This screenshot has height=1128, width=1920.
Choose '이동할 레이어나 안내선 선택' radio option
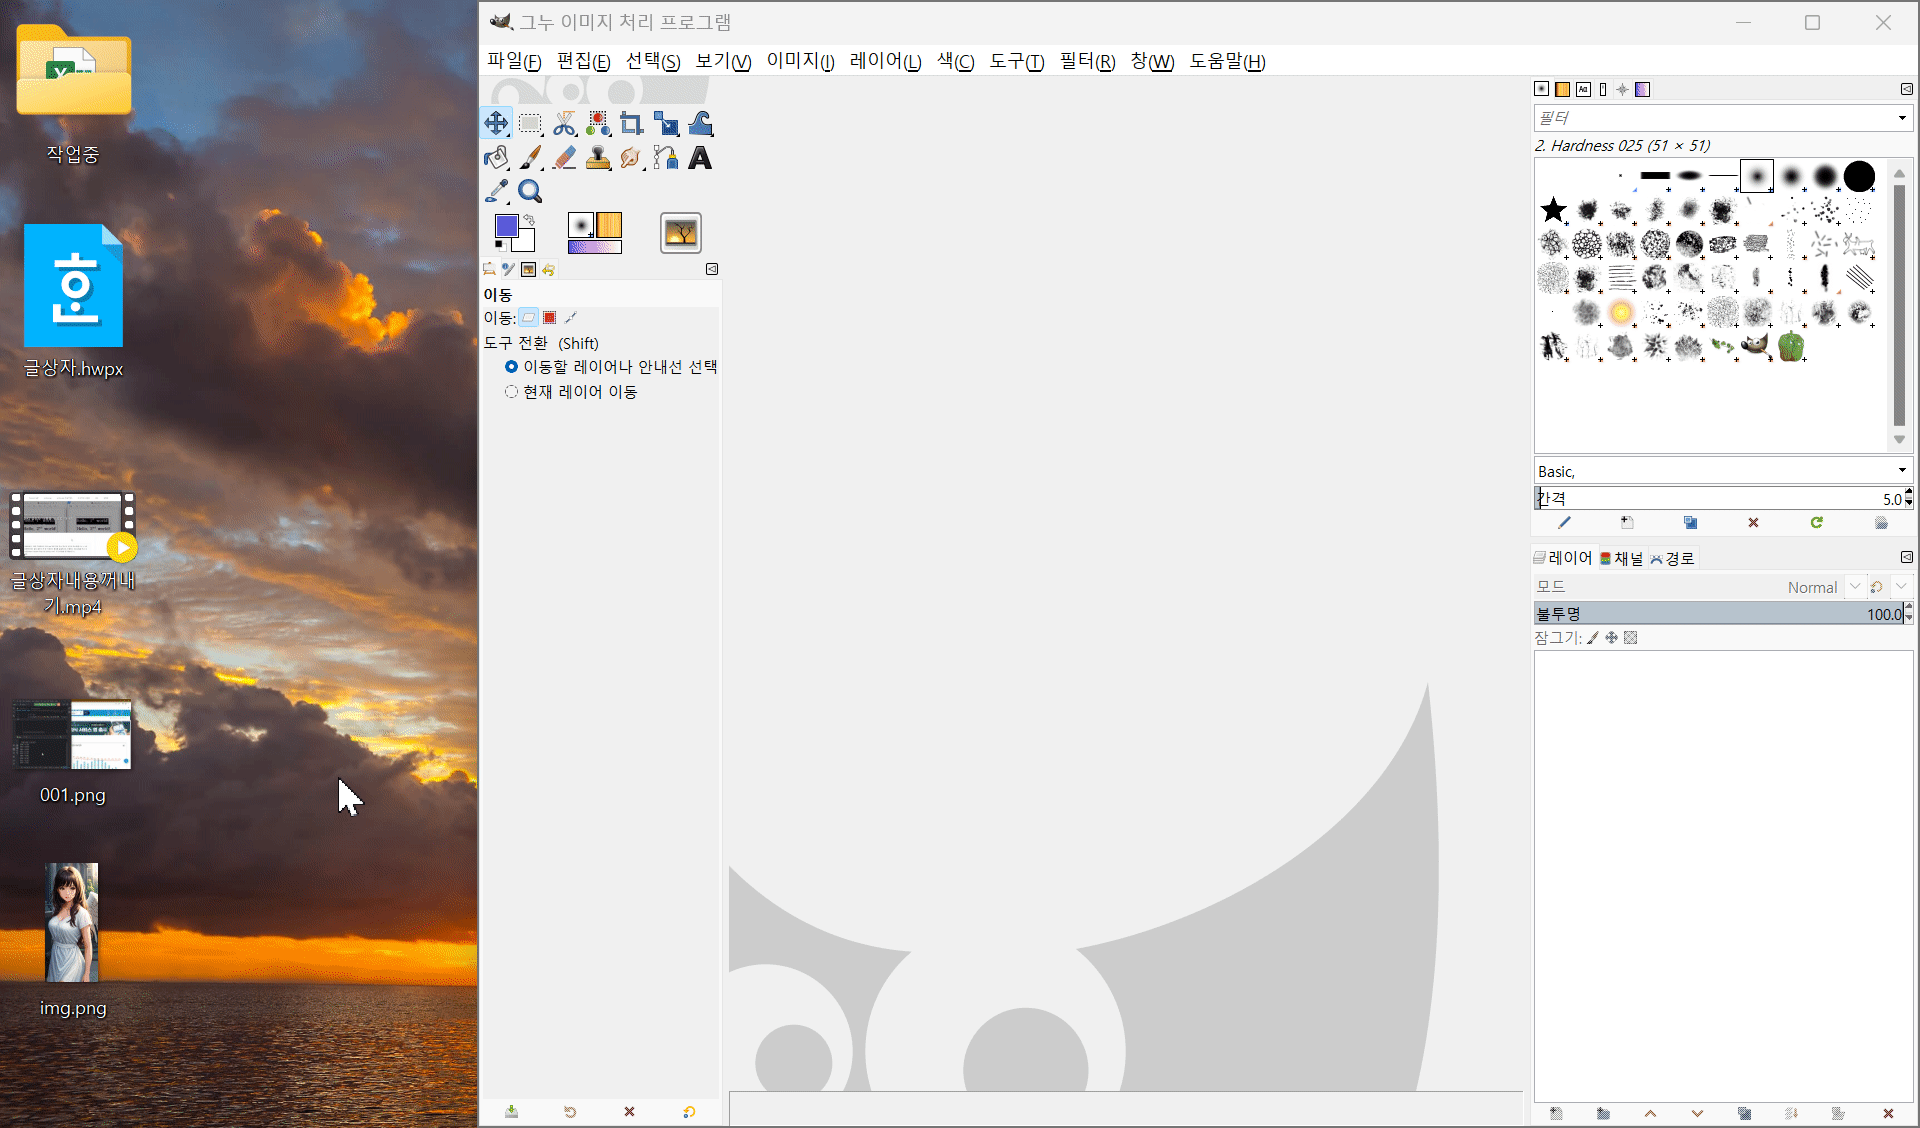(x=511, y=367)
